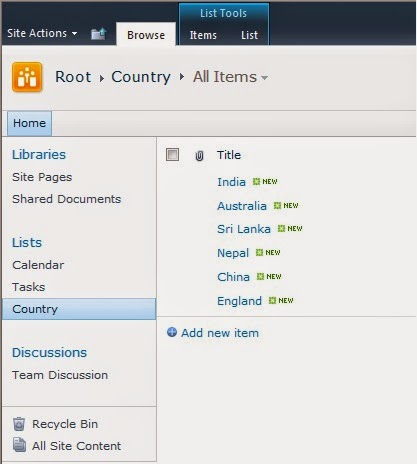
Task: Click the green NEW badge next to India
Action: [x=265, y=181]
